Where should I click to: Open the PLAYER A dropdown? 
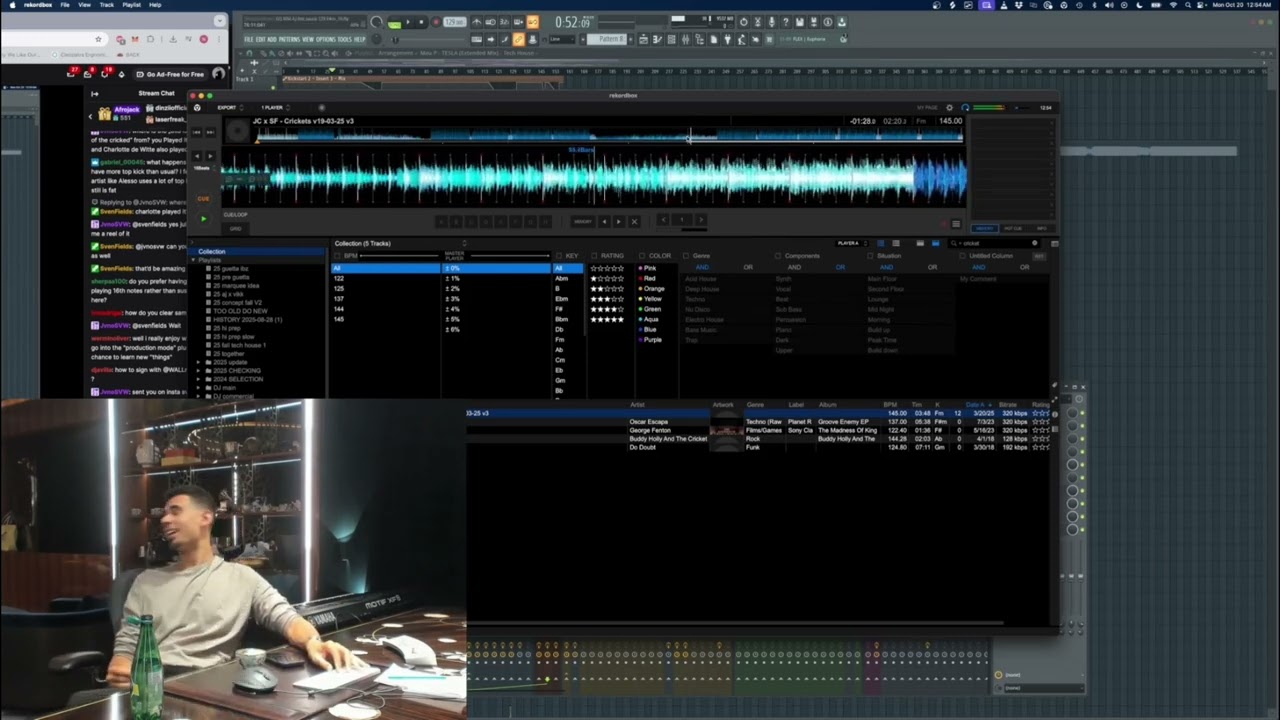pos(851,243)
